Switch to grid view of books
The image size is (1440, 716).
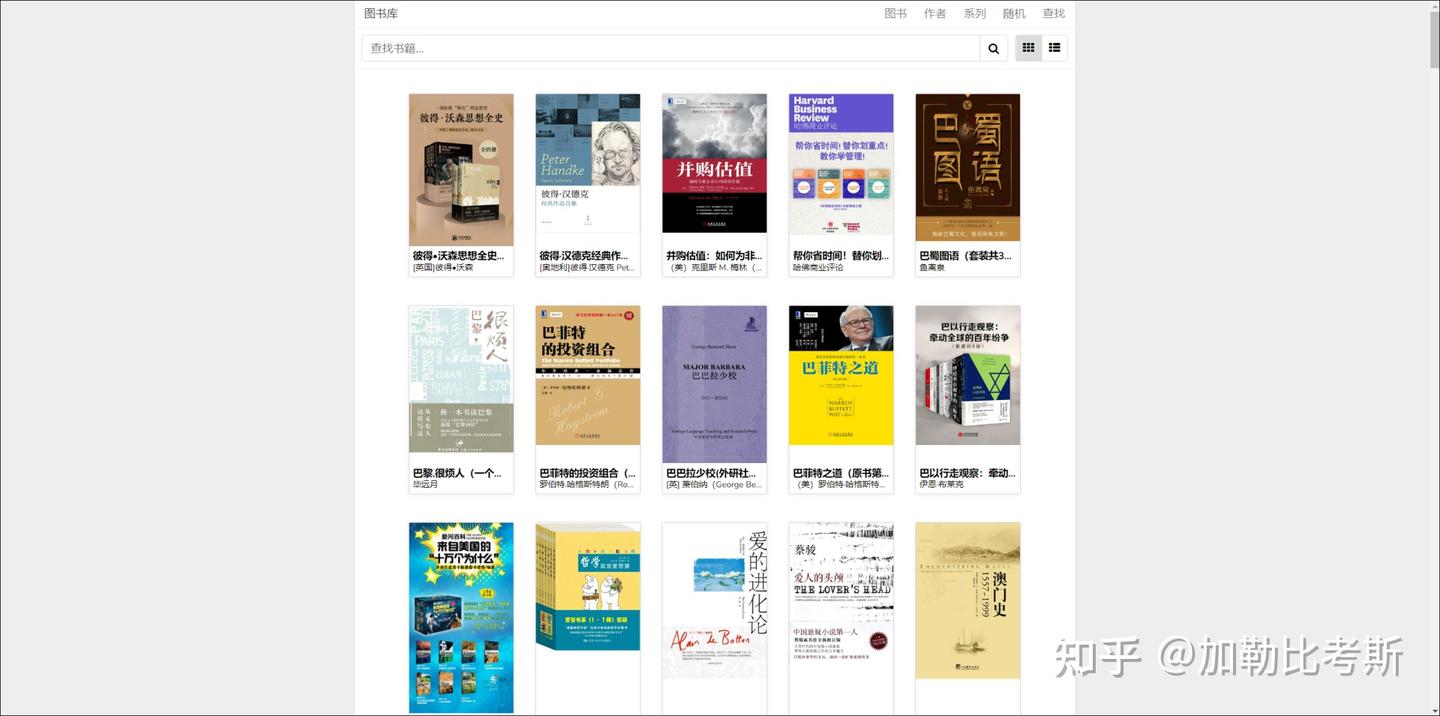tap(1027, 47)
